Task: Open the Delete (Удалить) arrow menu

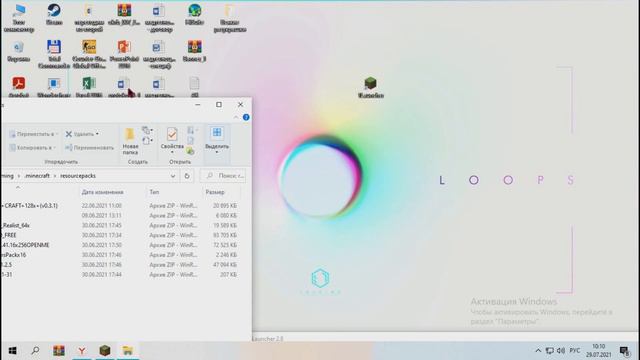Action: pyautogui.click(x=97, y=134)
